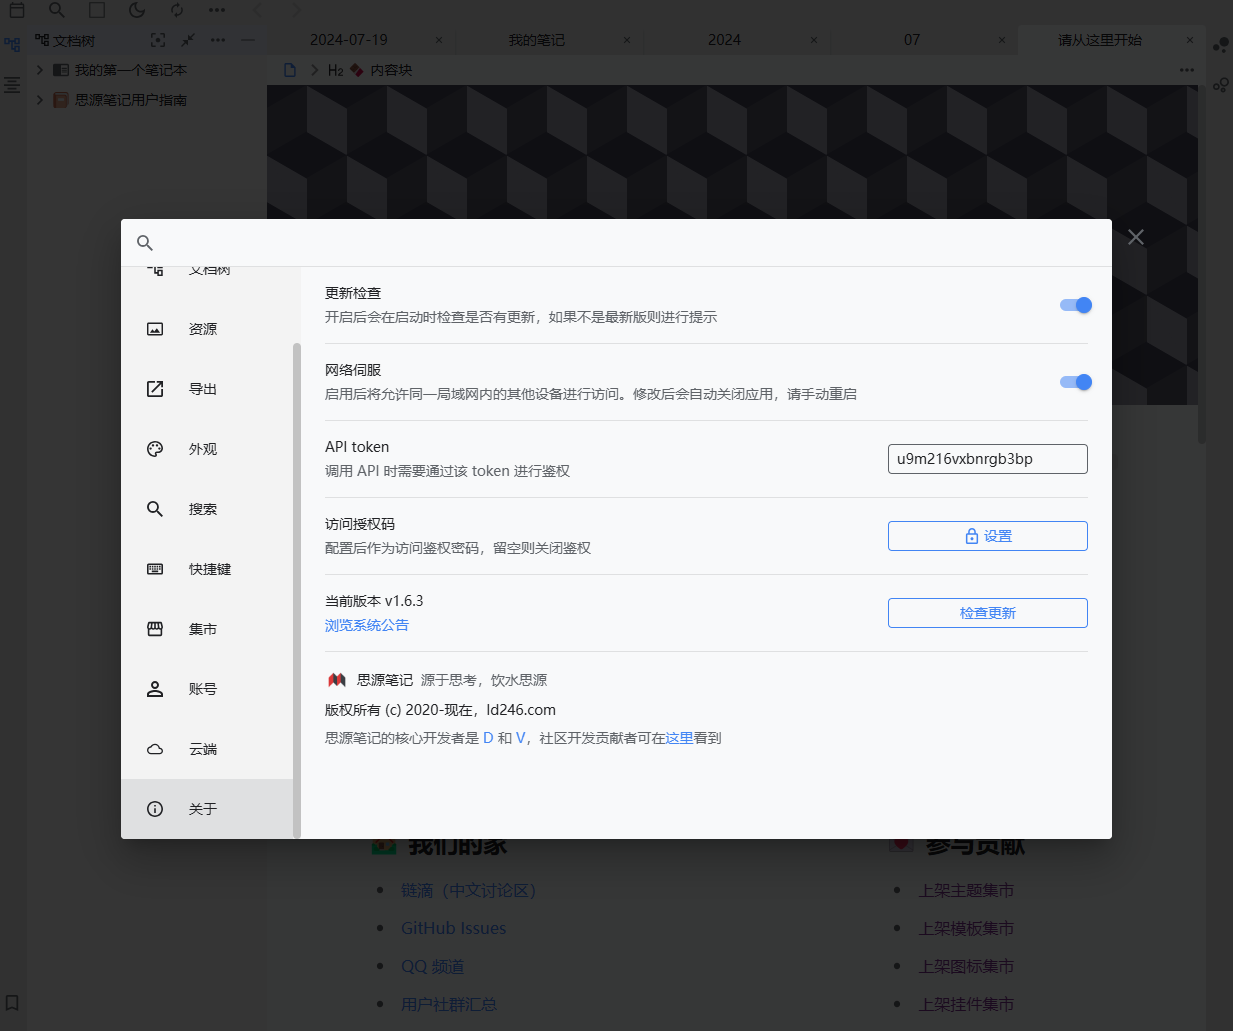Image resolution: width=1233 pixels, height=1031 pixels.
Task: Turn off the 网络伺服 network serving switch
Action: 1075,382
